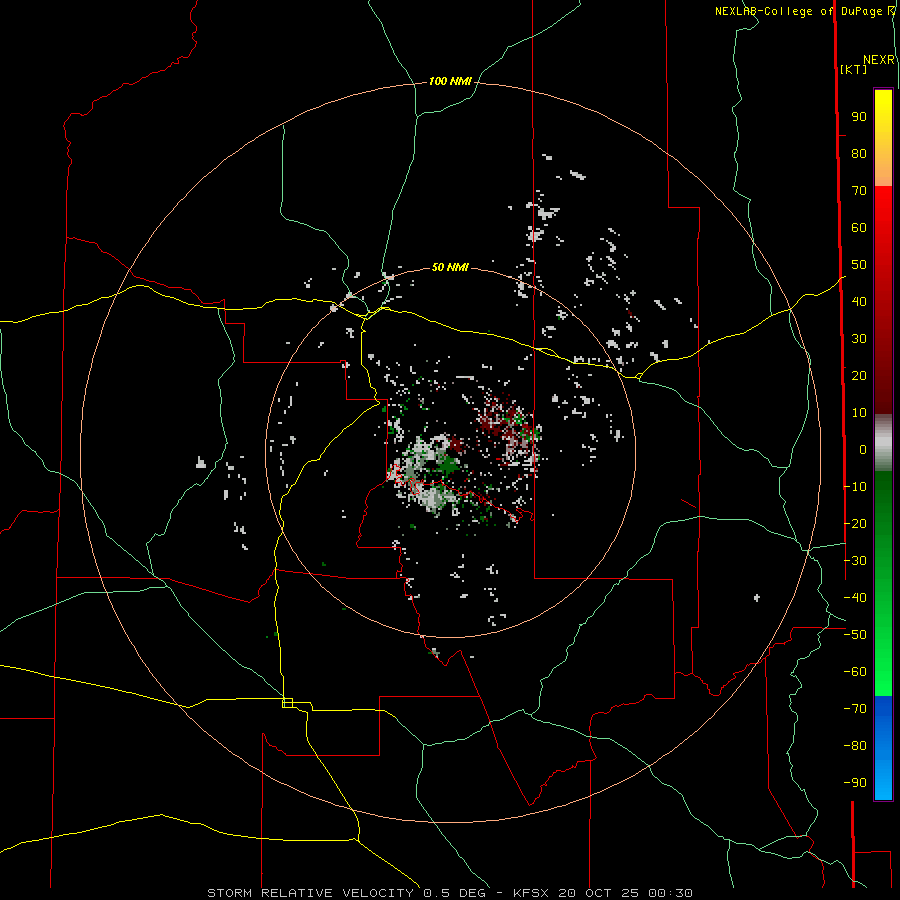Click the 00:30 timestamp text
900x900 pixels.
point(670,893)
